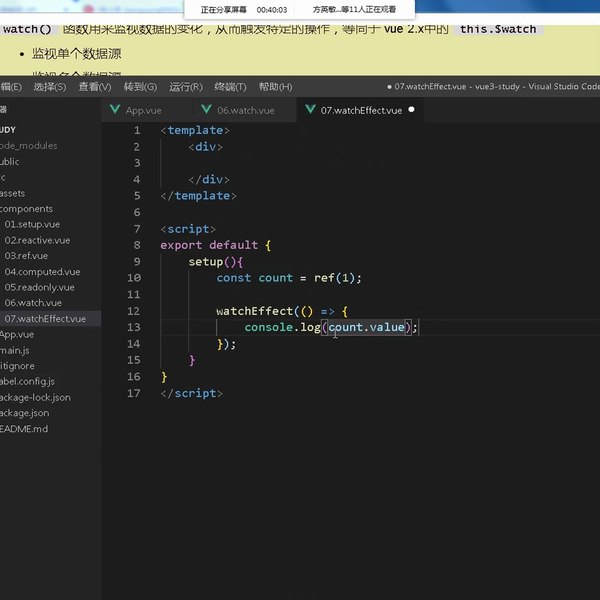Image resolution: width=600 pixels, height=600 pixels.
Task: Switch to the App.vue editor tab
Action: (x=143, y=110)
